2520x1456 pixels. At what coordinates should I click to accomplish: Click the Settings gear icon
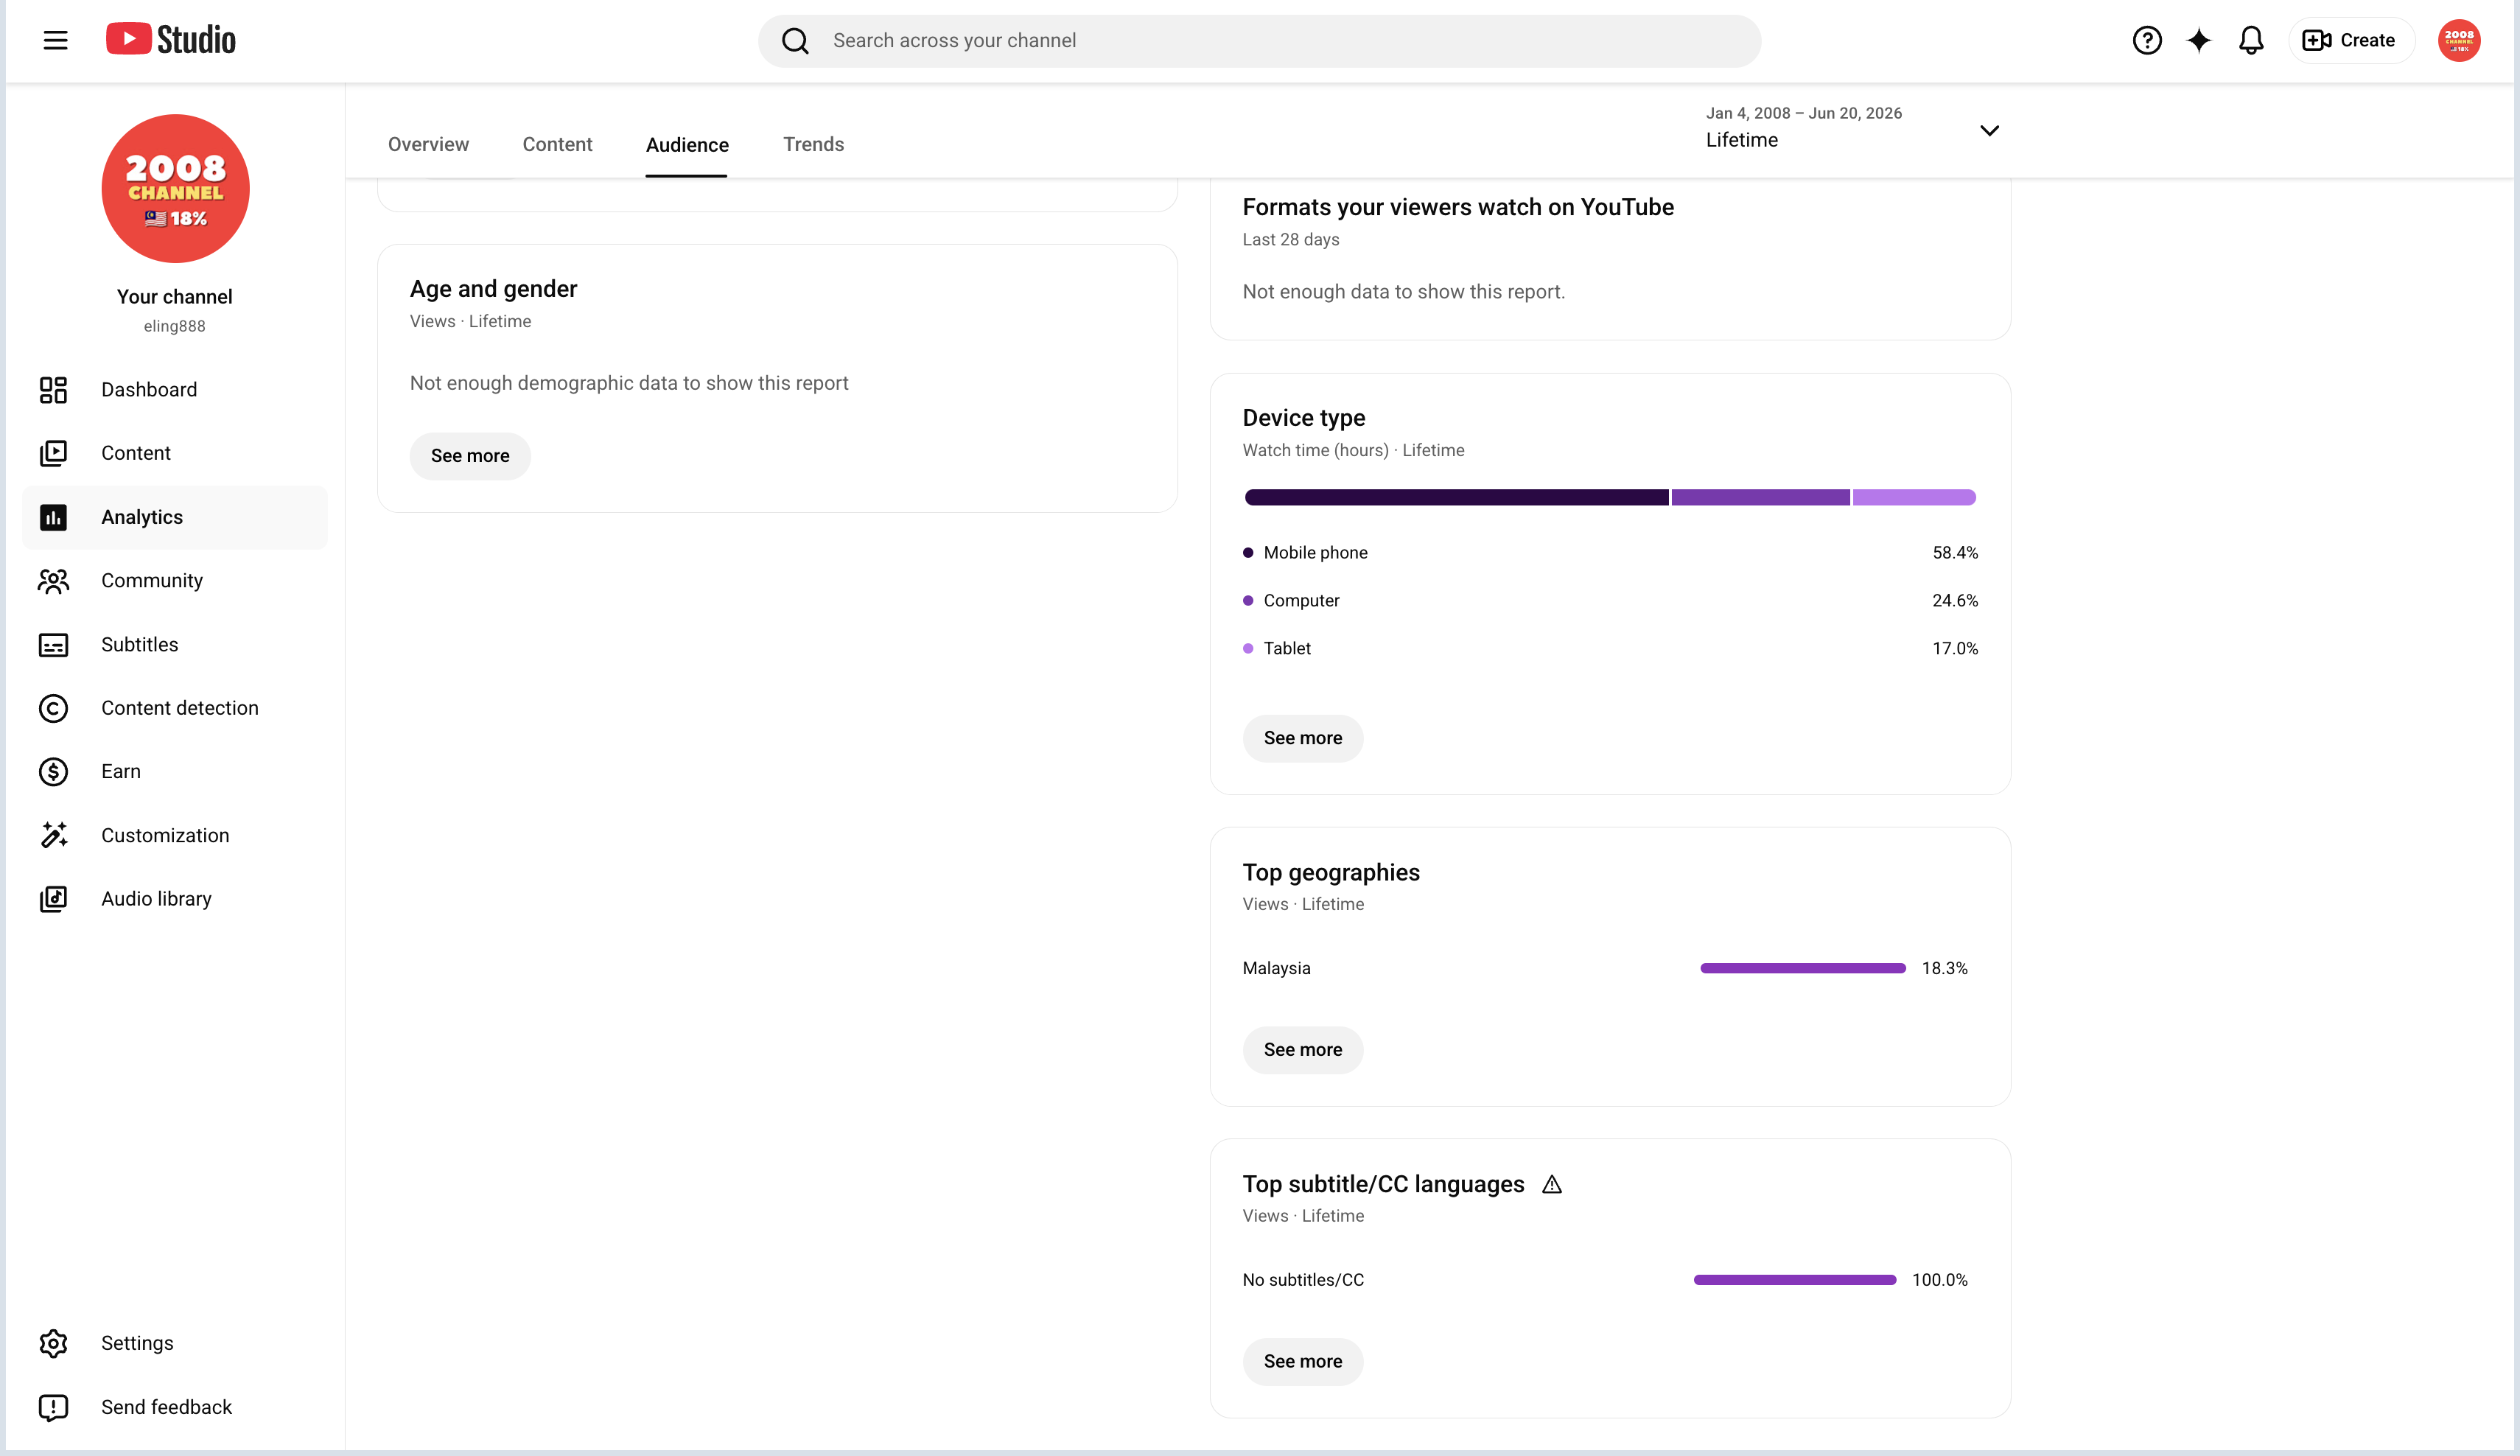point(53,1343)
